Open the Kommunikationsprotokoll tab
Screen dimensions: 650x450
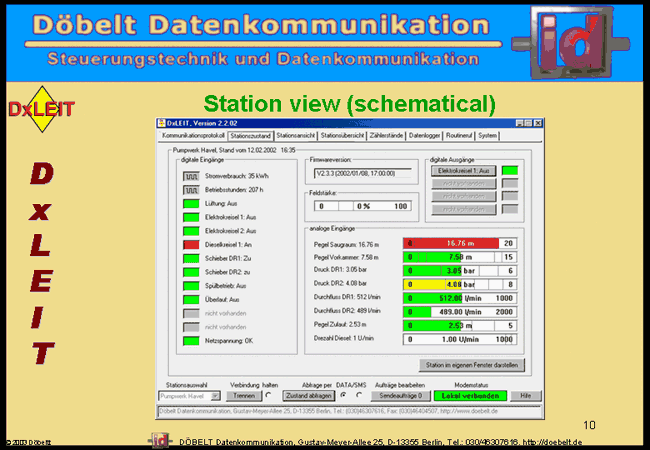tap(193, 135)
